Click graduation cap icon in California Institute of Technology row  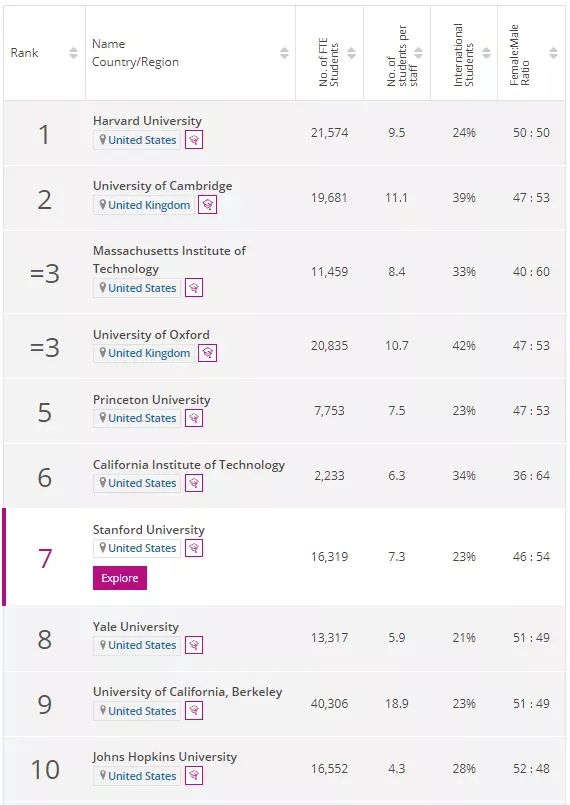[x=194, y=483]
